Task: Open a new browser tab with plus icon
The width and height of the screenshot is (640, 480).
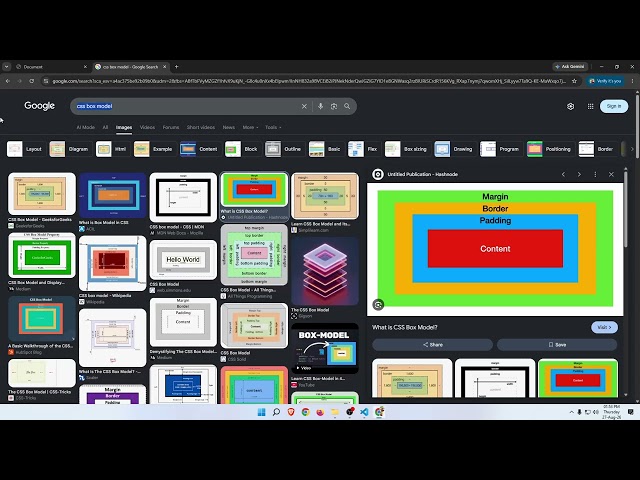Action: coord(176,67)
